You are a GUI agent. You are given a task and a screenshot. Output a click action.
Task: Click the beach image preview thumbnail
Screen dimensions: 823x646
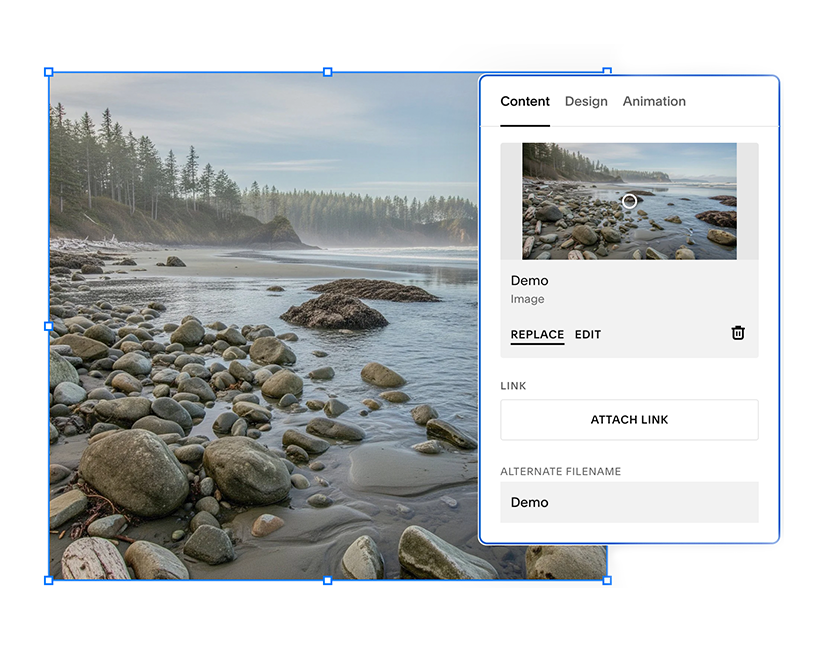629,201
